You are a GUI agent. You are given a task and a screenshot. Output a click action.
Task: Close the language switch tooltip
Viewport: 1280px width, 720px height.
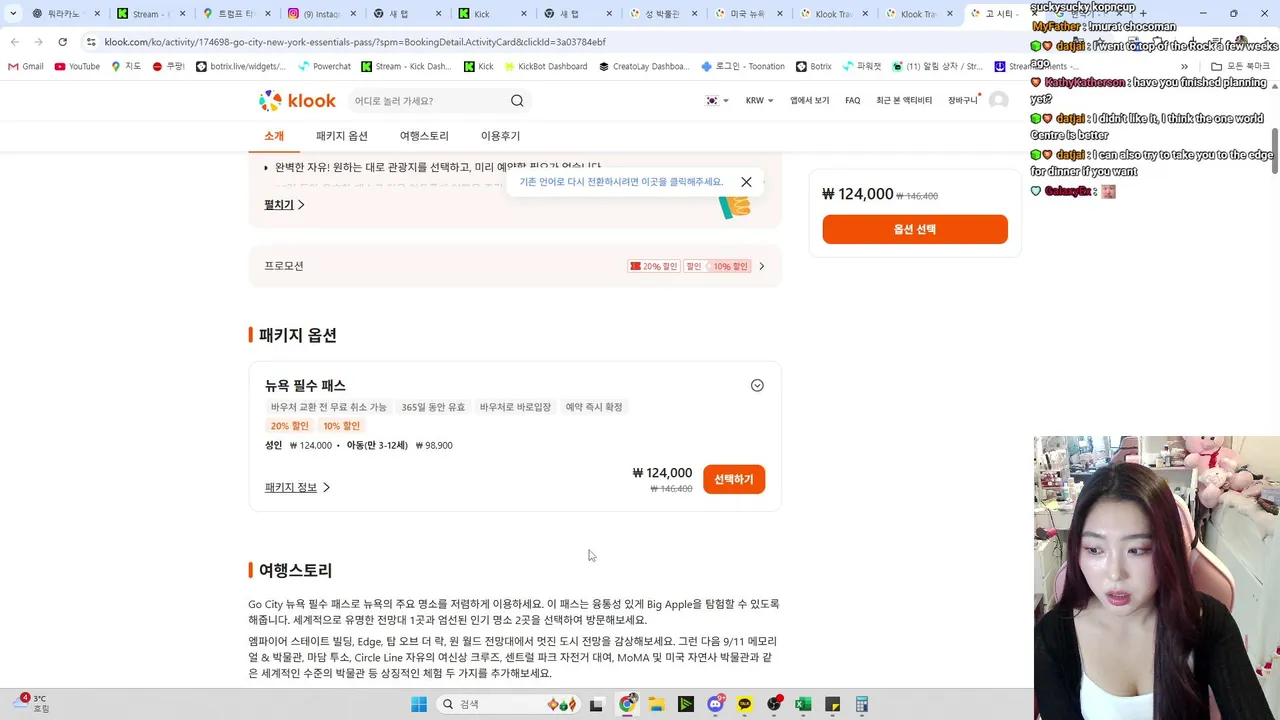[x=746, y=182]
